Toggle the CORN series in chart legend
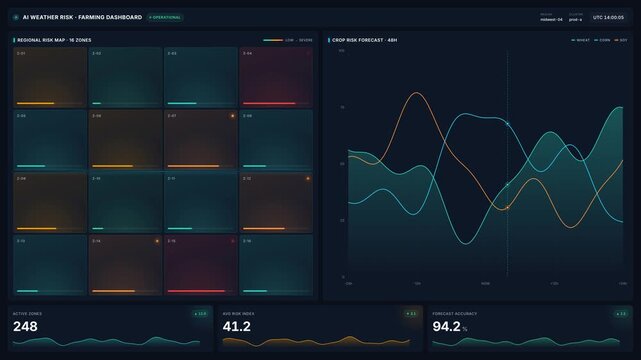This screenshot has height=360, width=641. (602, 40)
